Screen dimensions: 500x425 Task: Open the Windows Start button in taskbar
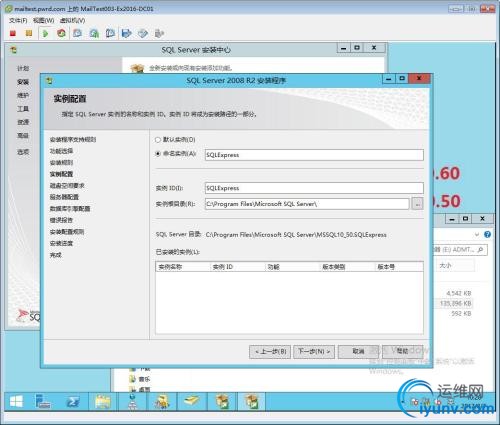point(16,401)
